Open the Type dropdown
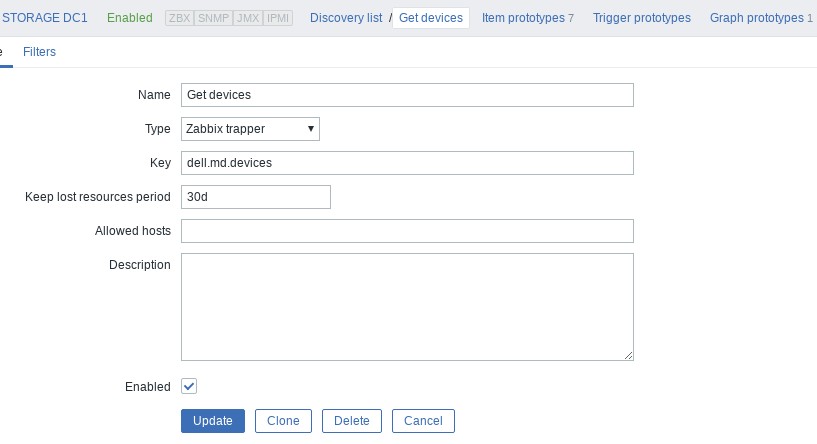The image size is (817, 444). 250,128
